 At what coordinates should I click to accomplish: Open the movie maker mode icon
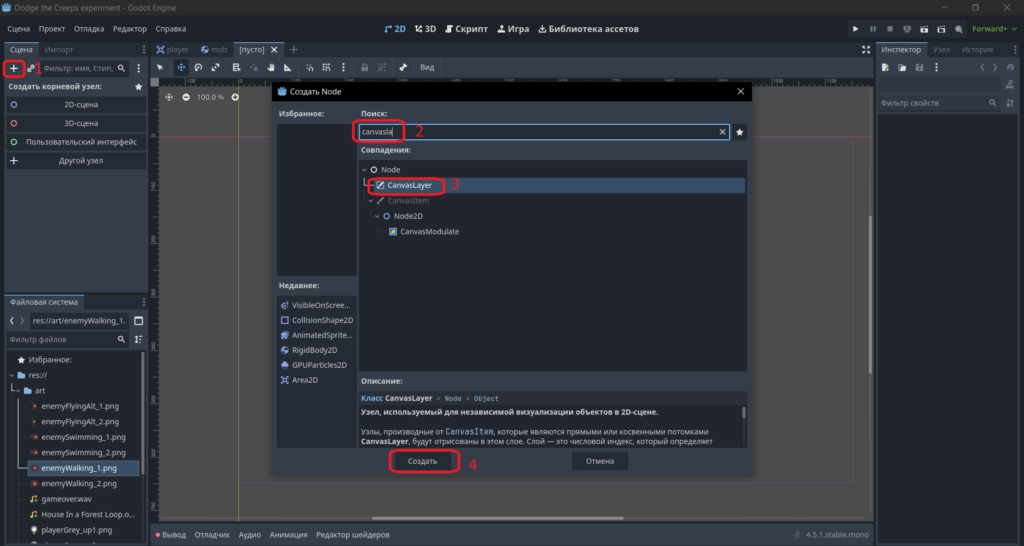pos(958,29)
